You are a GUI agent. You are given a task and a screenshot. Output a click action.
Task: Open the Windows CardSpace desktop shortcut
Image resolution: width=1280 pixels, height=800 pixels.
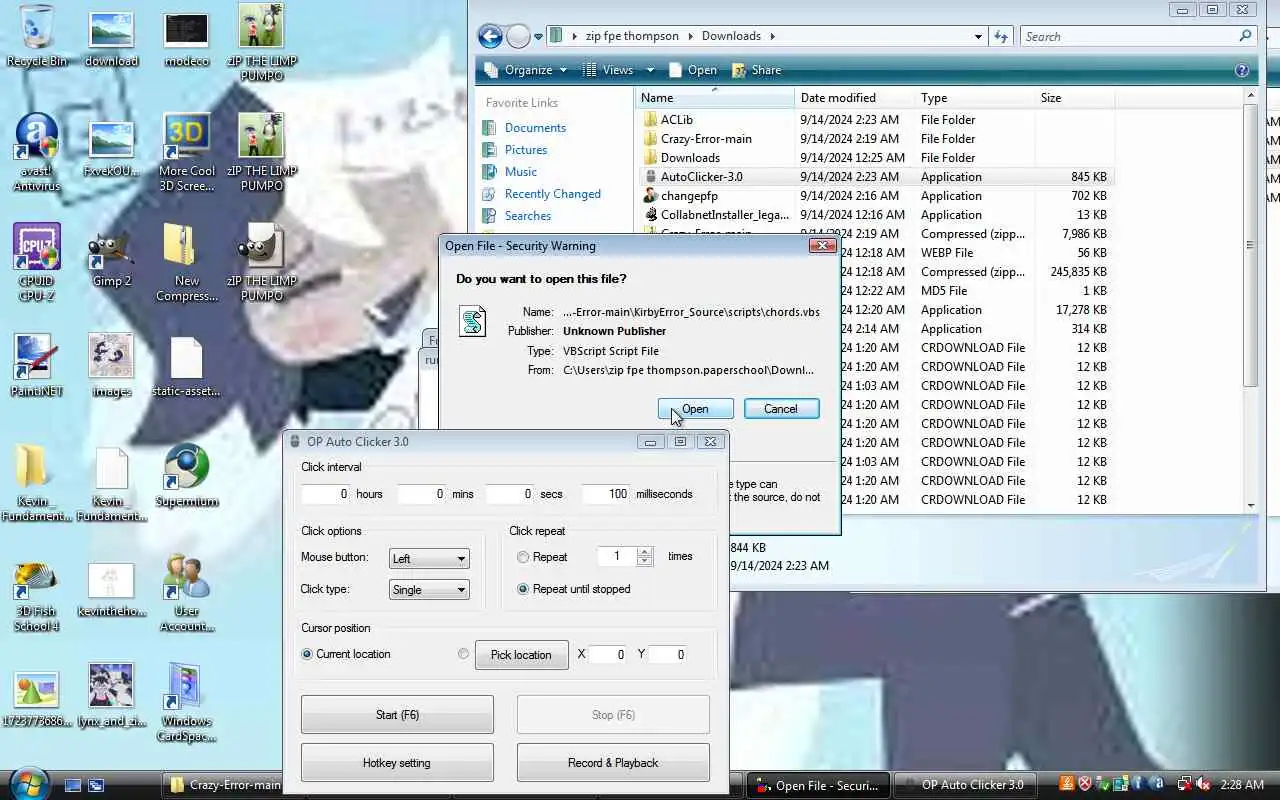pos(186,702)
